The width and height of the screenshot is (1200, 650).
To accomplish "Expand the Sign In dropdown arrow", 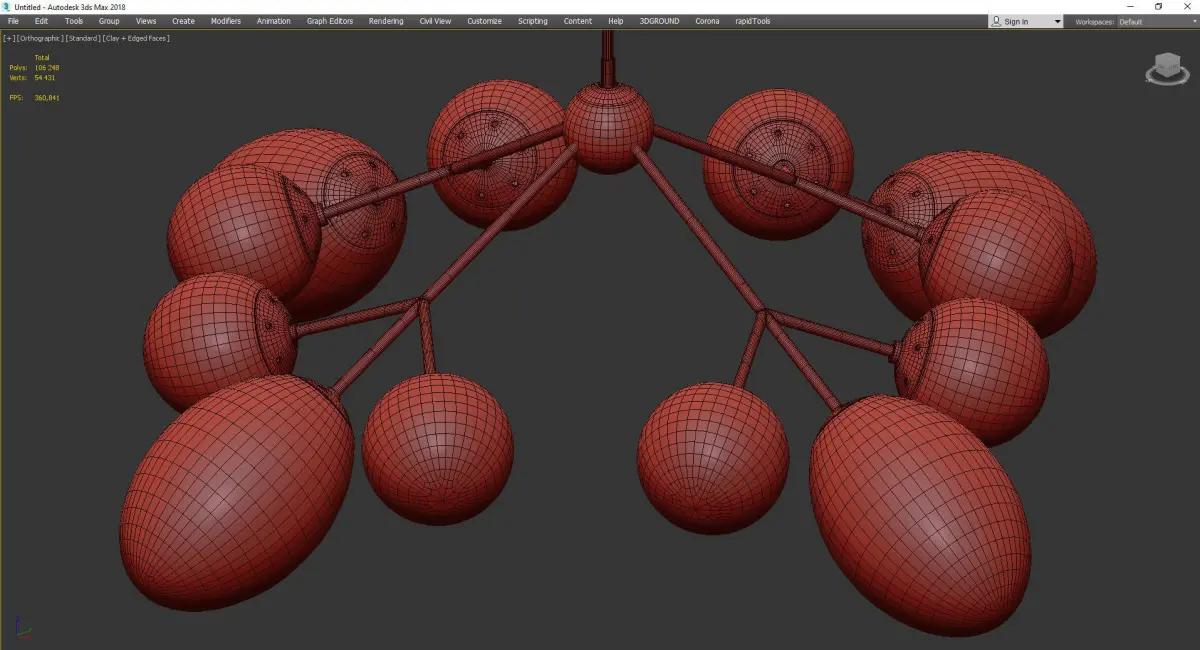I will pyautogui.click(x=1057, y=22).
